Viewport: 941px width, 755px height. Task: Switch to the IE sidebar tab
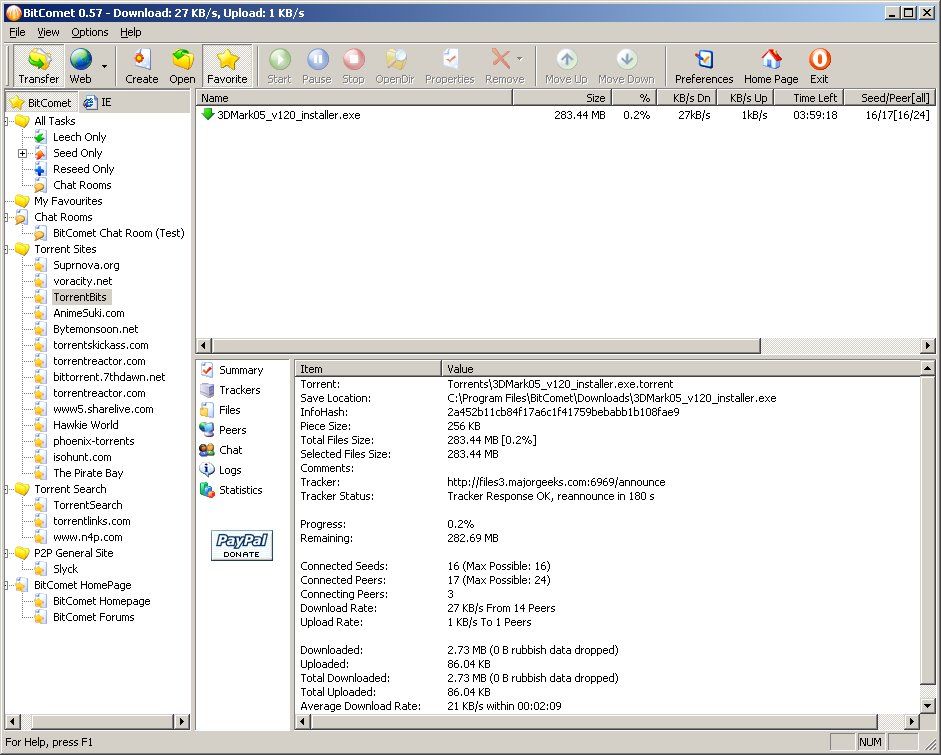(98, 102)
